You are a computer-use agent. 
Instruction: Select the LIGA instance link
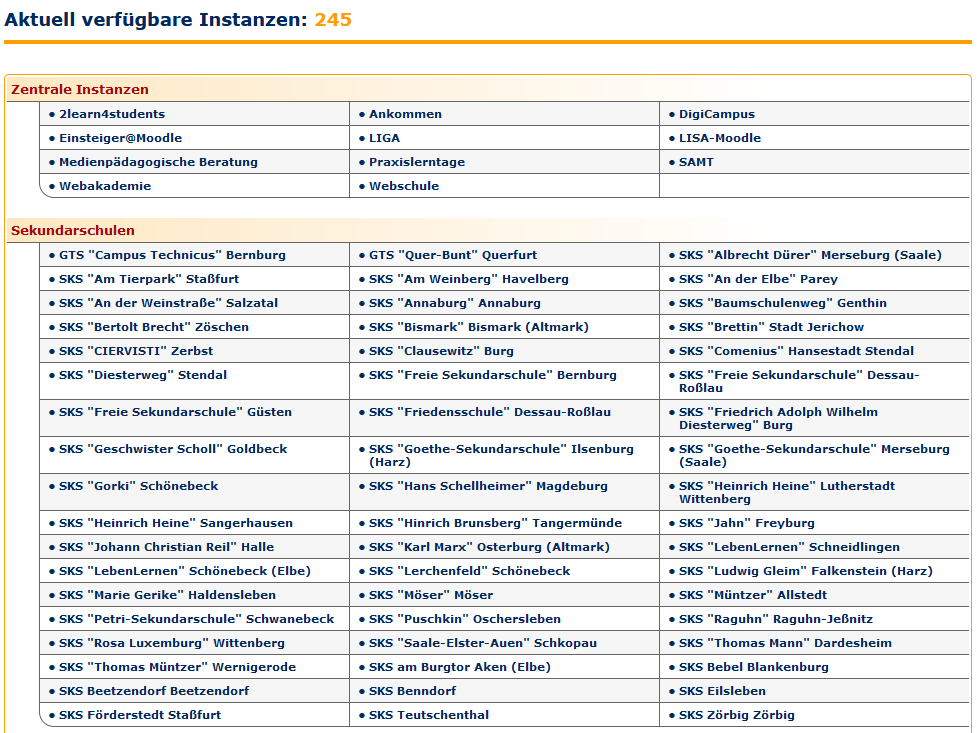(x=384, y=138)
